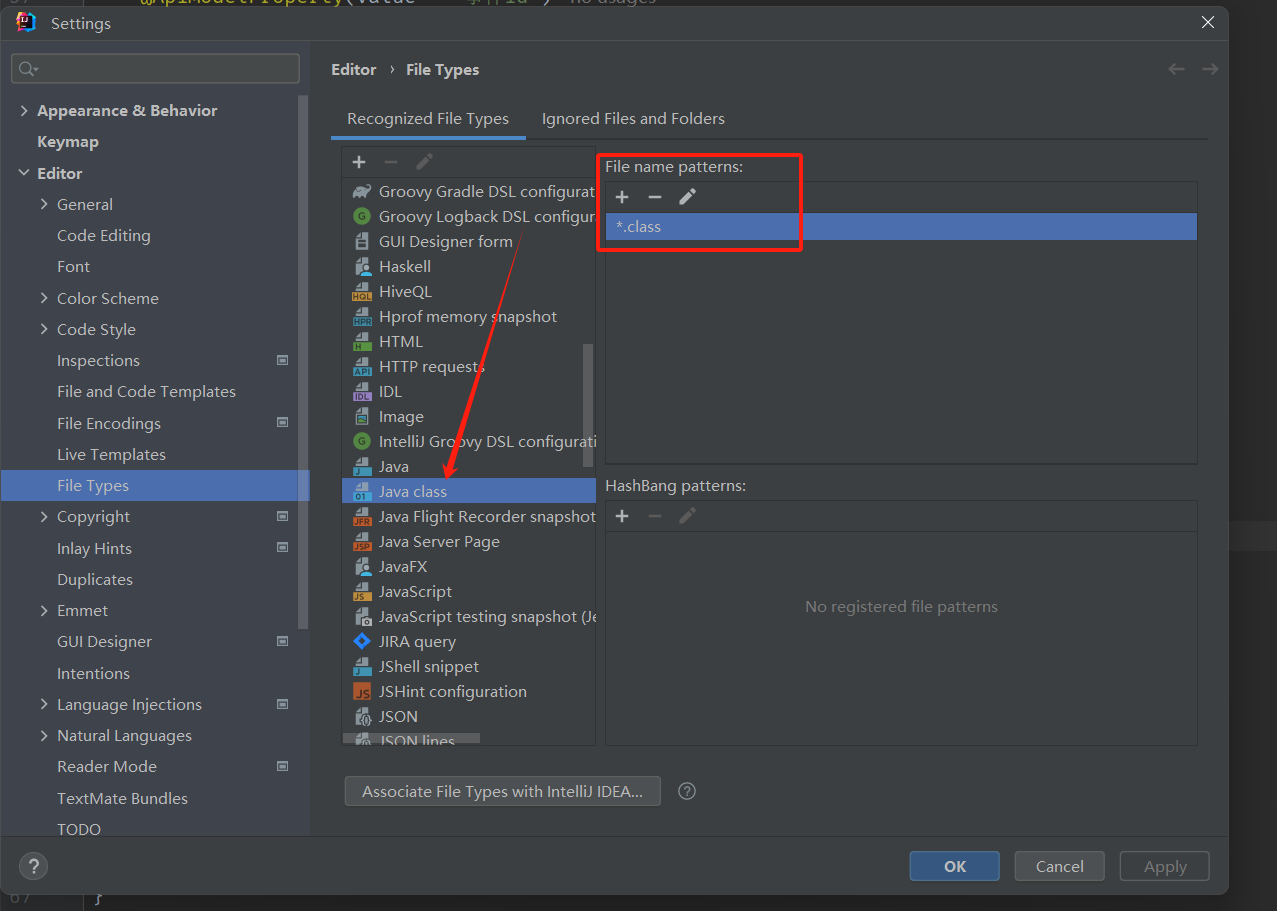Screen dimensions: 1277x911
Task: Expand the Natural Languages node
Action: point(44,735)
